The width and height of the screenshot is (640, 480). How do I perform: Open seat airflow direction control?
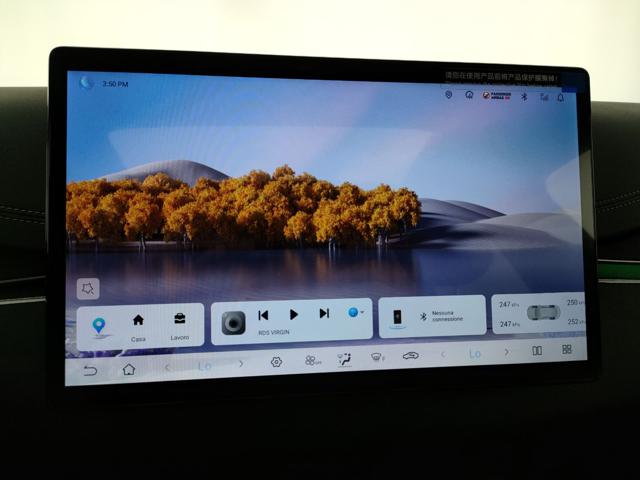click(x=345, y=359)
